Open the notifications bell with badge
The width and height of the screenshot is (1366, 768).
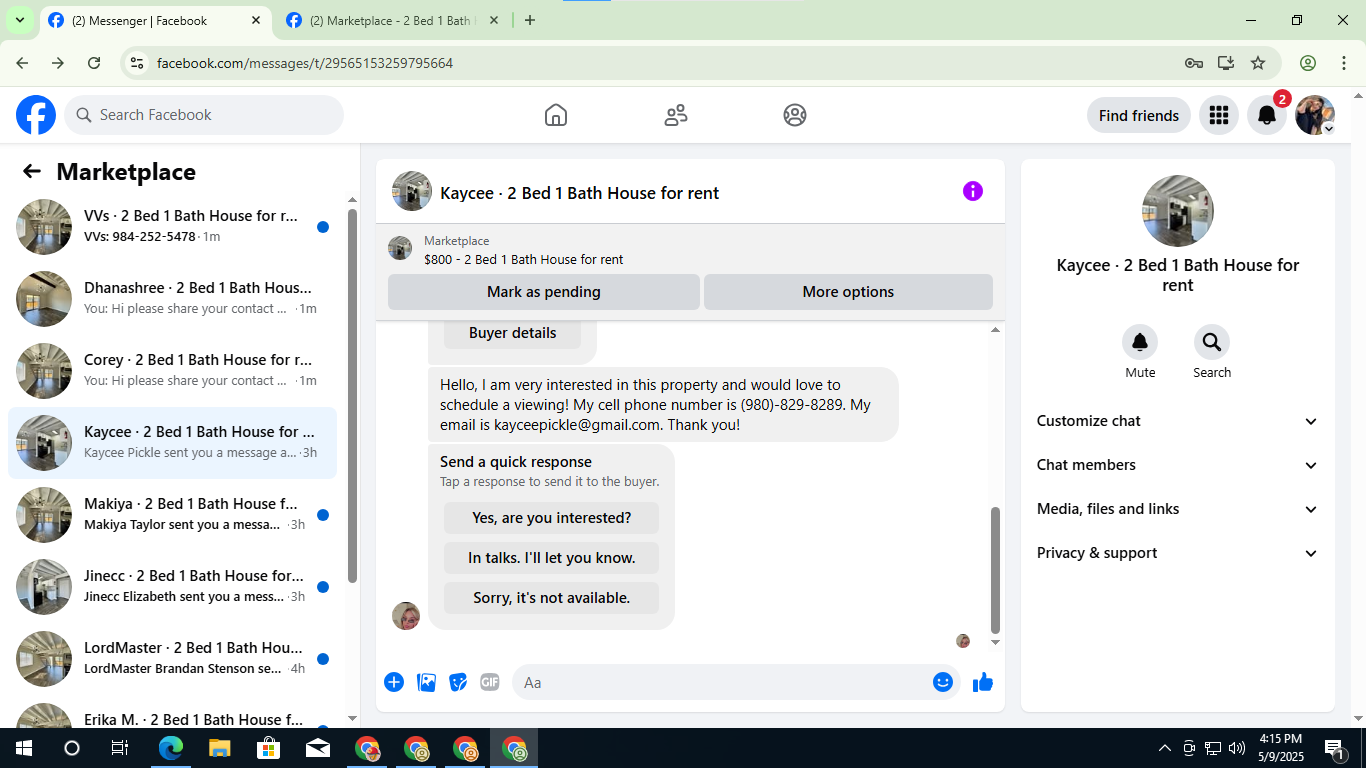pos(1267,115)
